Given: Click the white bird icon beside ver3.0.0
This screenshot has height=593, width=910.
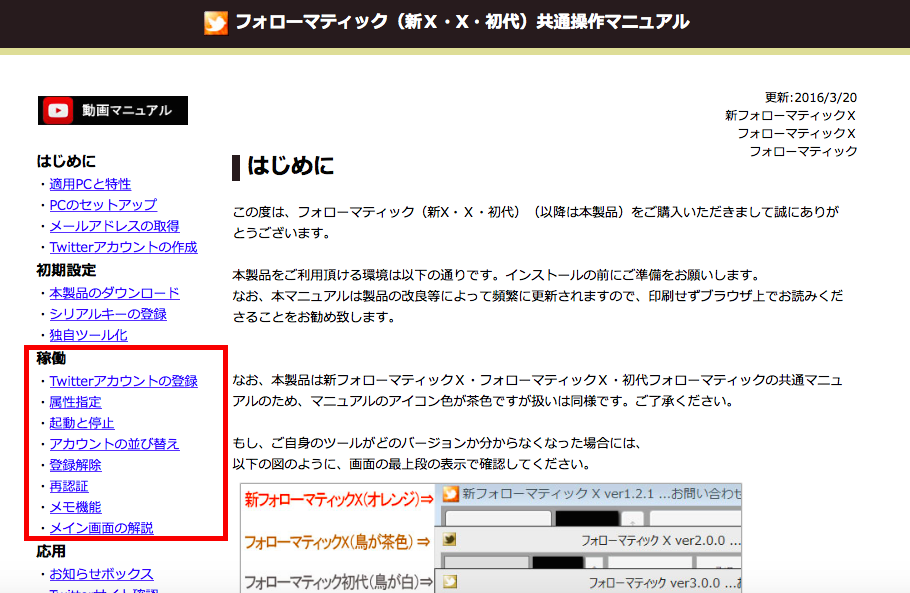Looking at the screenshot, I should [450, 581].
